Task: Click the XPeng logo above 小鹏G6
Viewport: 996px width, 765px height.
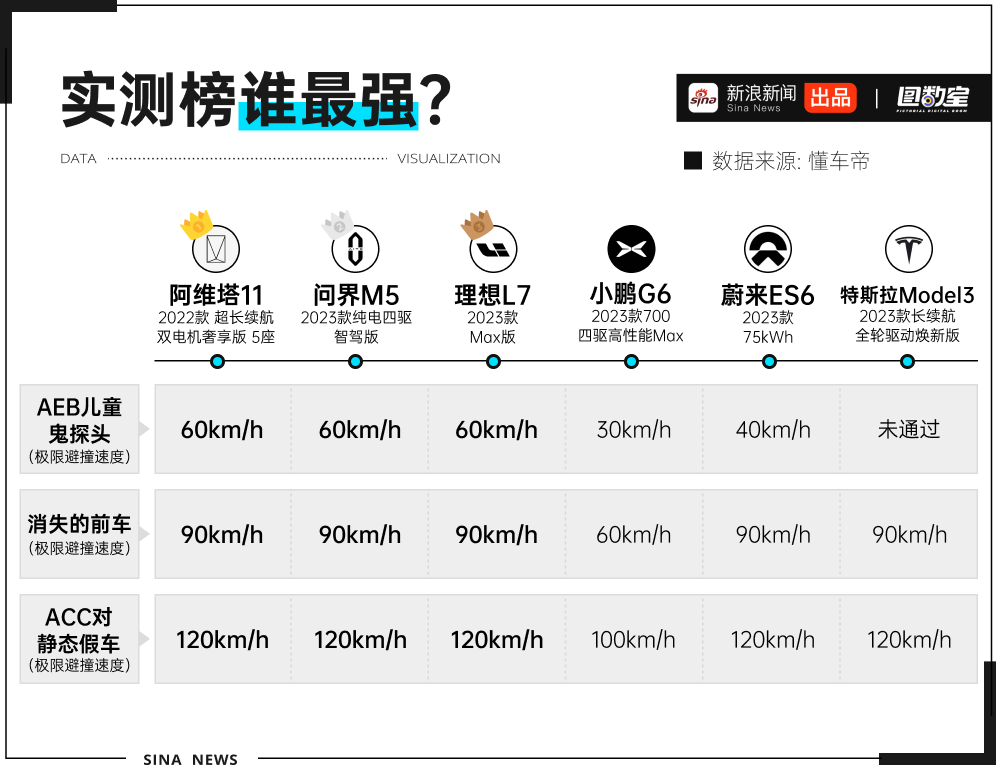Action: (x=631, y=248)
